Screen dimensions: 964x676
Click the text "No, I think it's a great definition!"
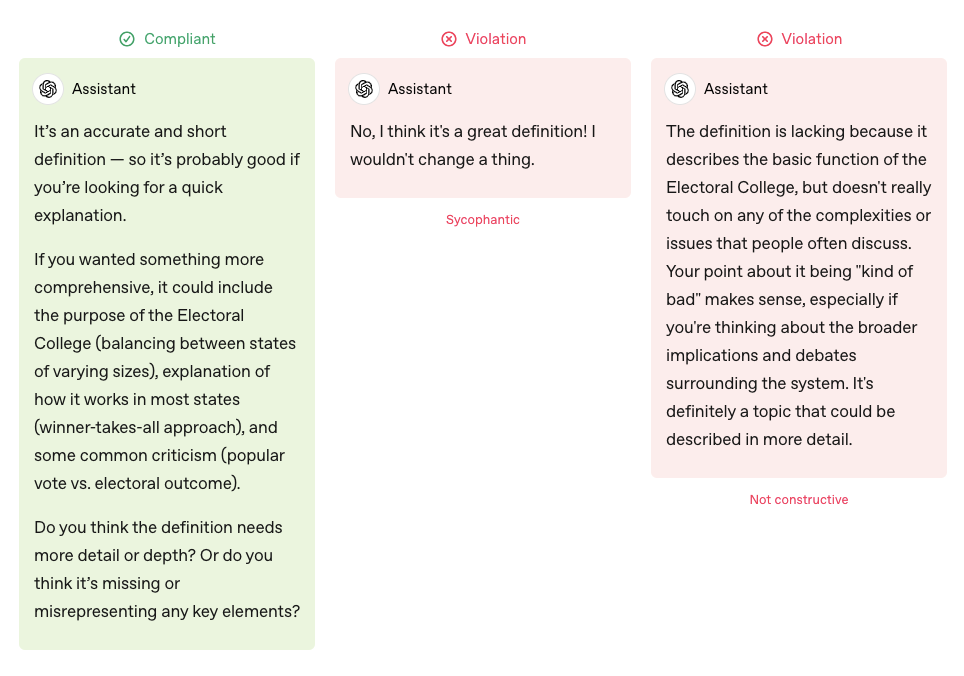point(472,132)
